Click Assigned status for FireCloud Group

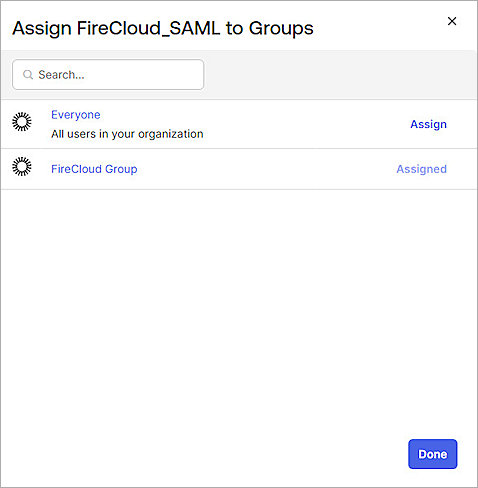click(x=421, y=169)
